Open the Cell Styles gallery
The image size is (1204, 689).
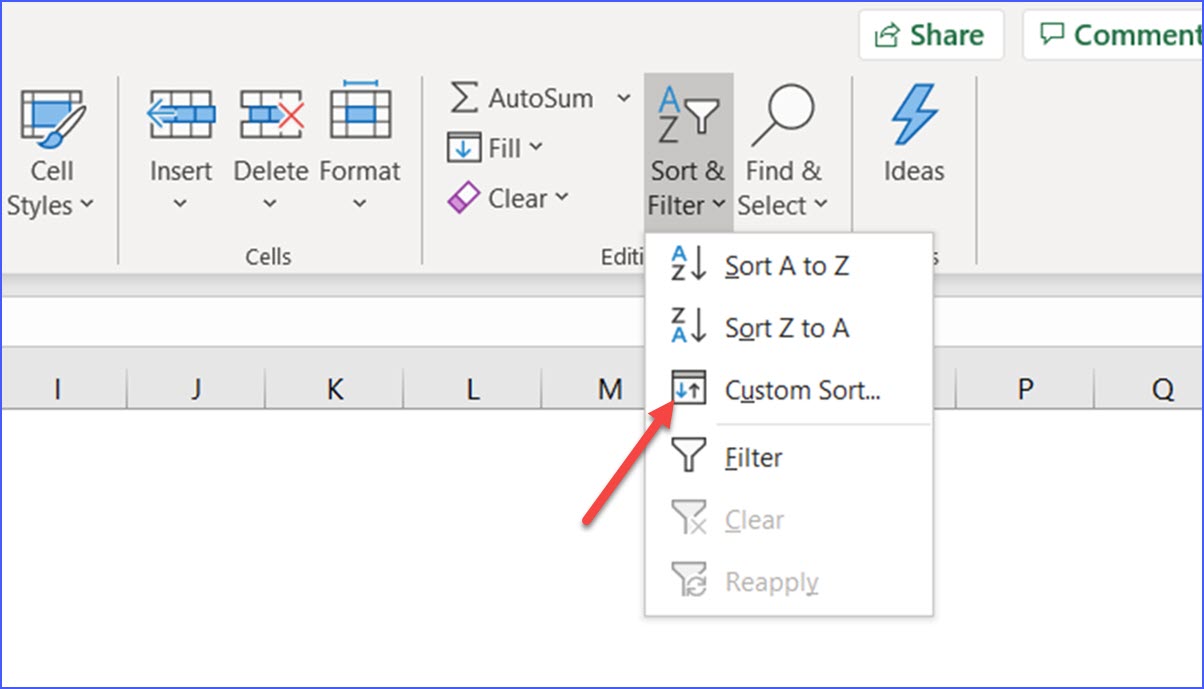[x=50, y=150]
